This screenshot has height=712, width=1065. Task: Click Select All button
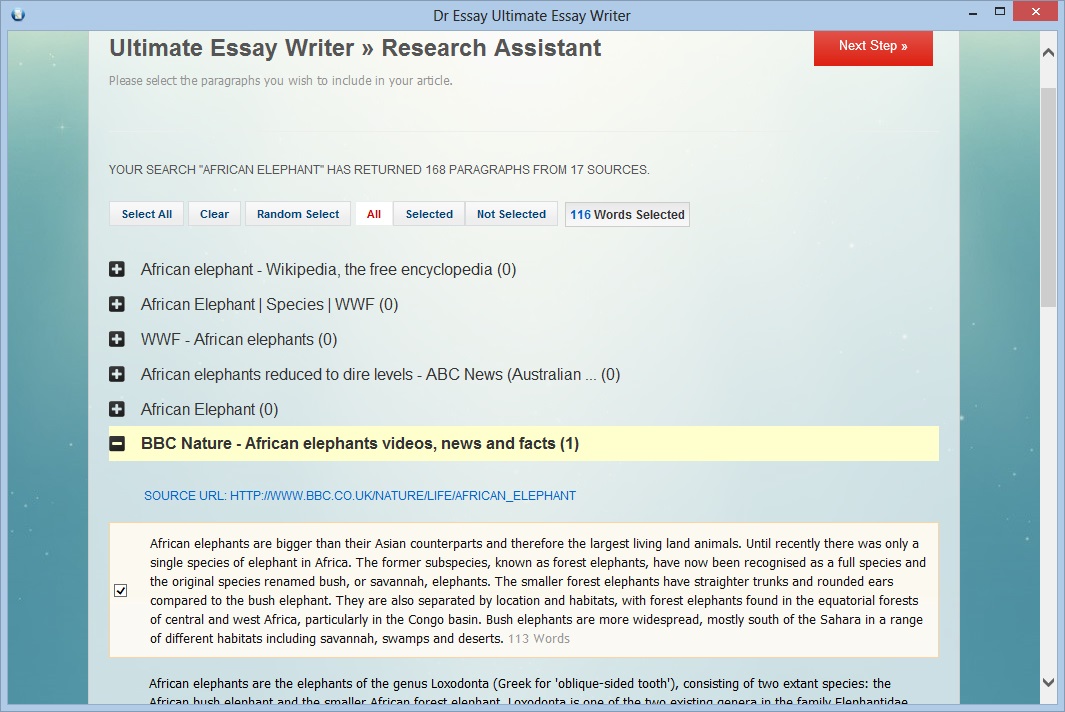click(147, 214)
